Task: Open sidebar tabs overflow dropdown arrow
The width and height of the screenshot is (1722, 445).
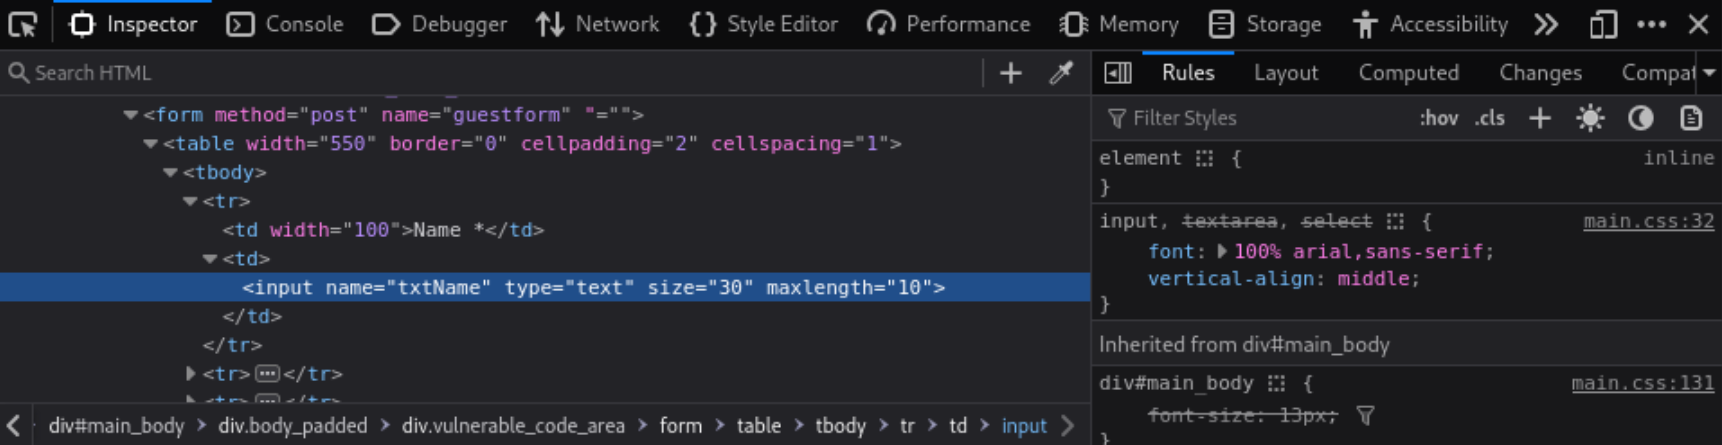Action: [x=1709, y=73]
